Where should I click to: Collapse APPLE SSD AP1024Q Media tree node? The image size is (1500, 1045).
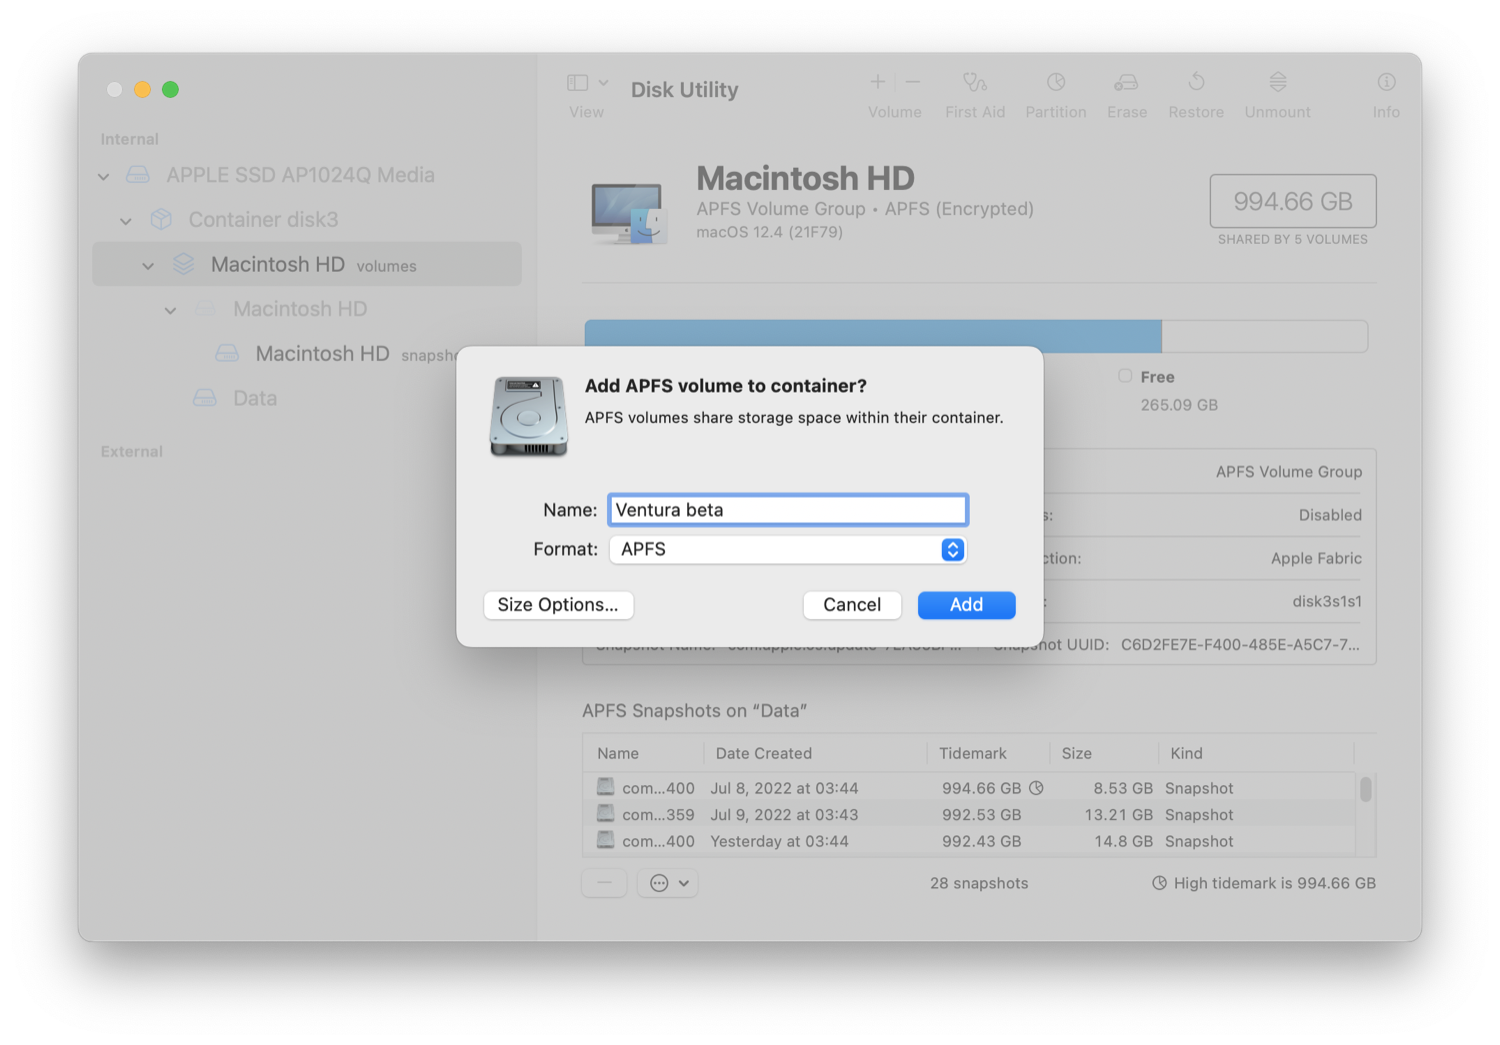coord(104,176)
